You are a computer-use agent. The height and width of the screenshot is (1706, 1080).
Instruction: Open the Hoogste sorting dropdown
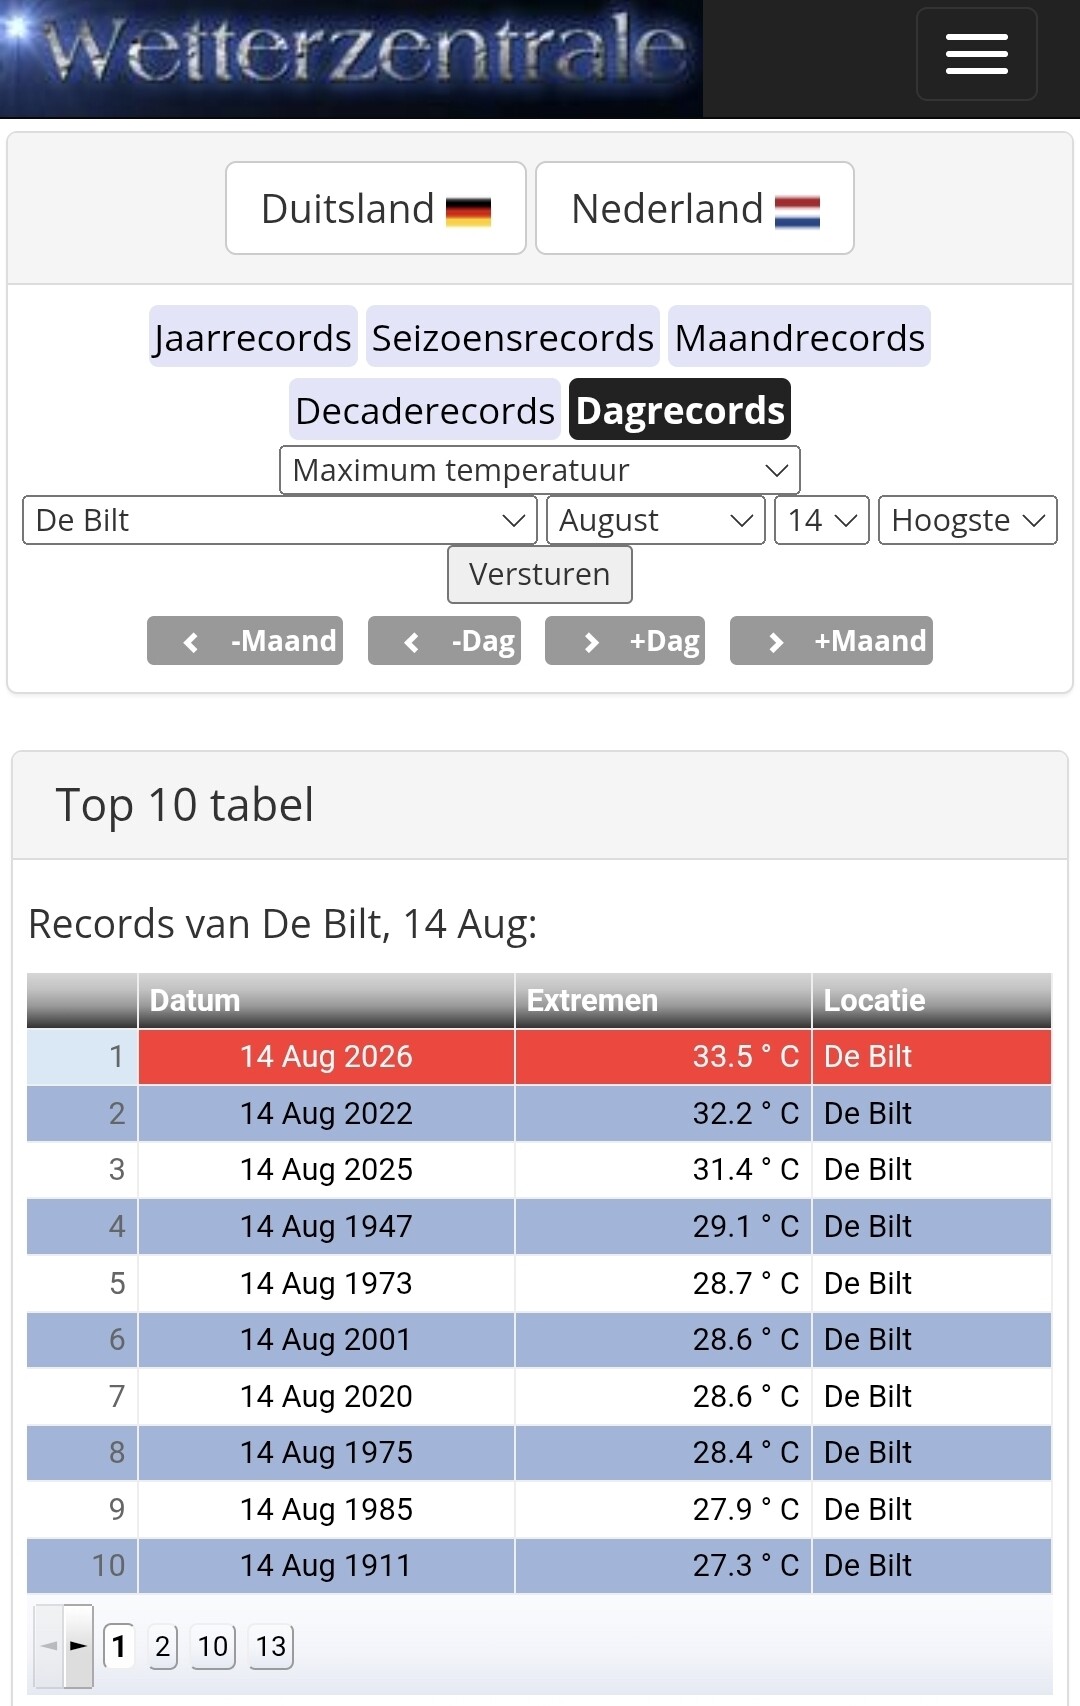point(968,520)
